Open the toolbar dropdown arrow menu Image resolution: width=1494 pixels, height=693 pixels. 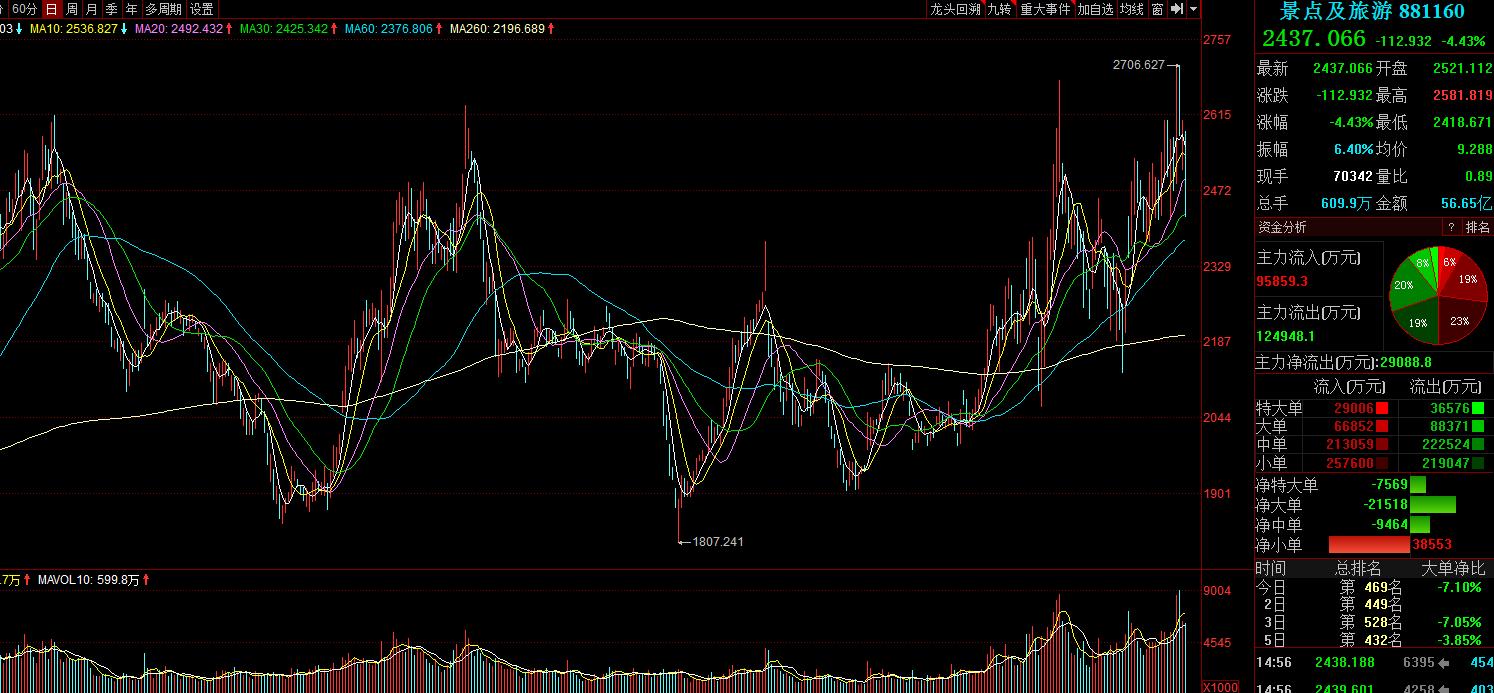coord(1193,9)
